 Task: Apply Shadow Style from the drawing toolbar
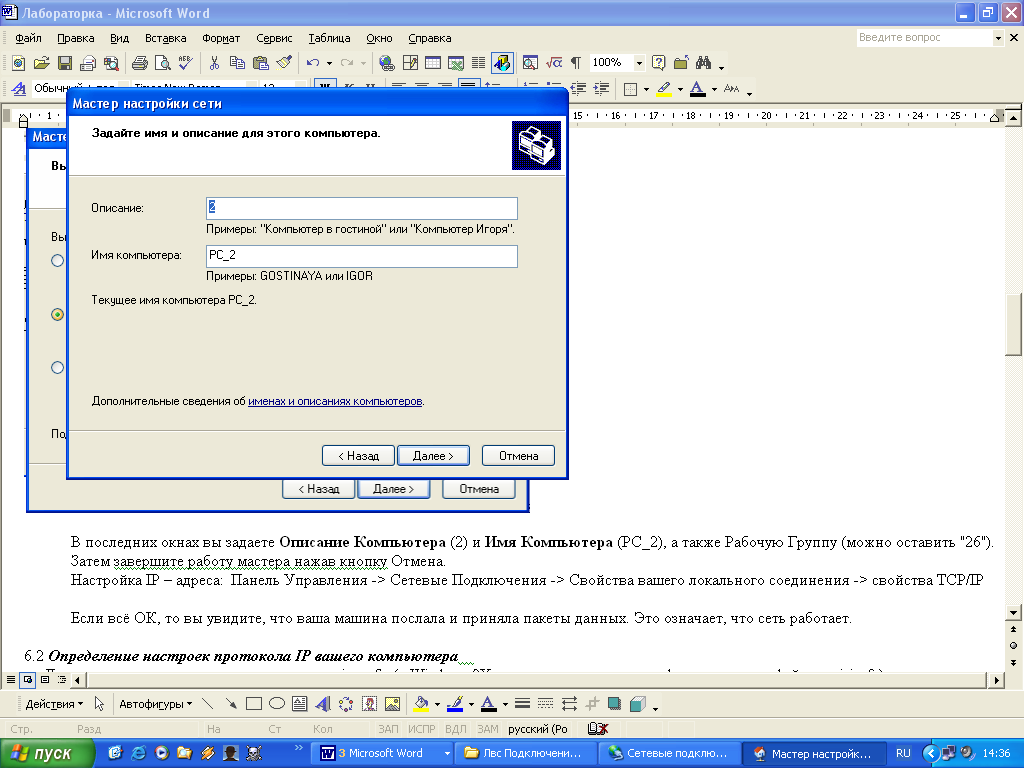[x=615, y=703]
